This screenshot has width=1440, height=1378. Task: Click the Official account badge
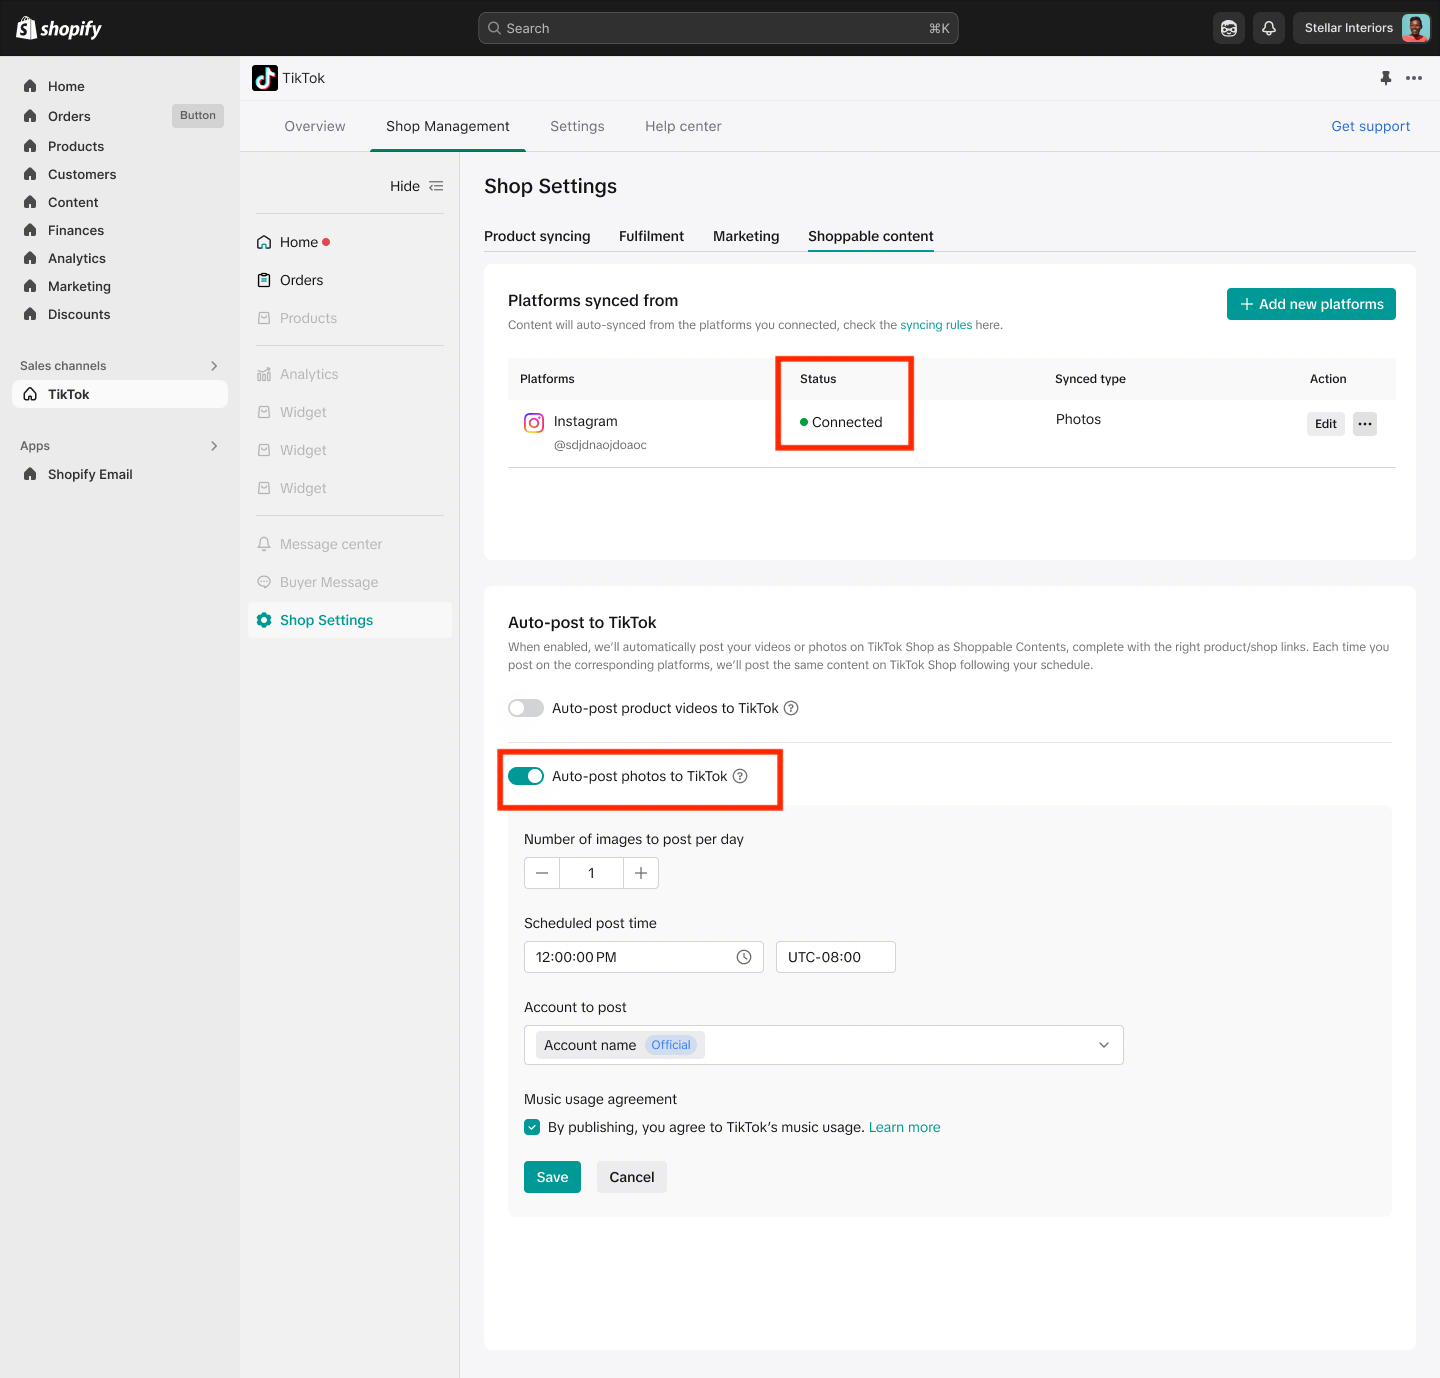(671, 1045)
